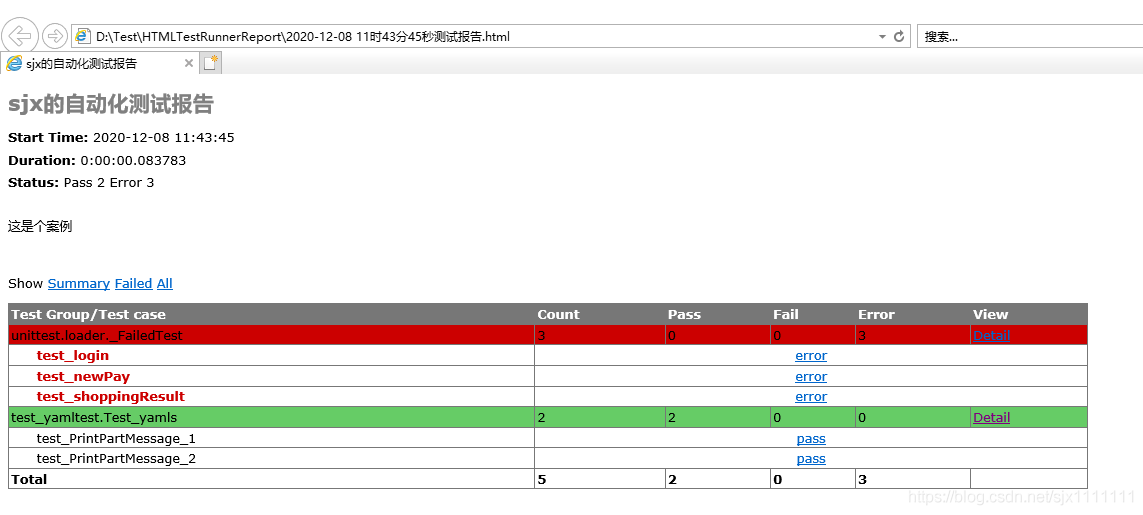Click the unittest.loader._FailedTest group name
1143x515 pixels.
[x=97, y=336]
